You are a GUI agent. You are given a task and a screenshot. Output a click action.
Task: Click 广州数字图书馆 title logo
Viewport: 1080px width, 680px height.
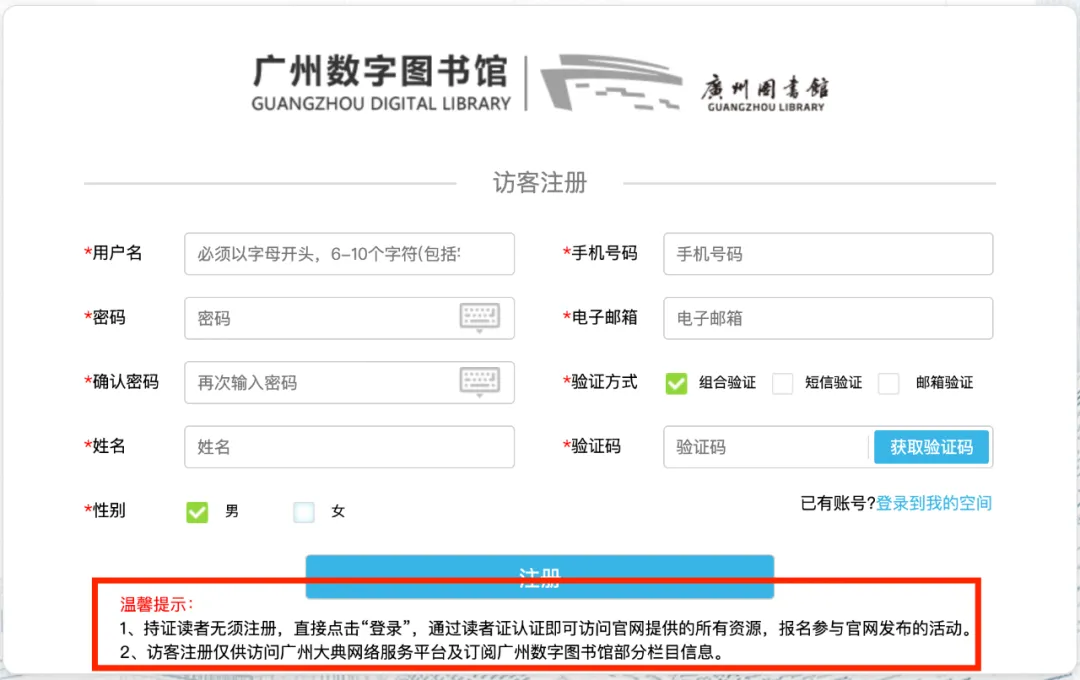(x=380, y=83)
